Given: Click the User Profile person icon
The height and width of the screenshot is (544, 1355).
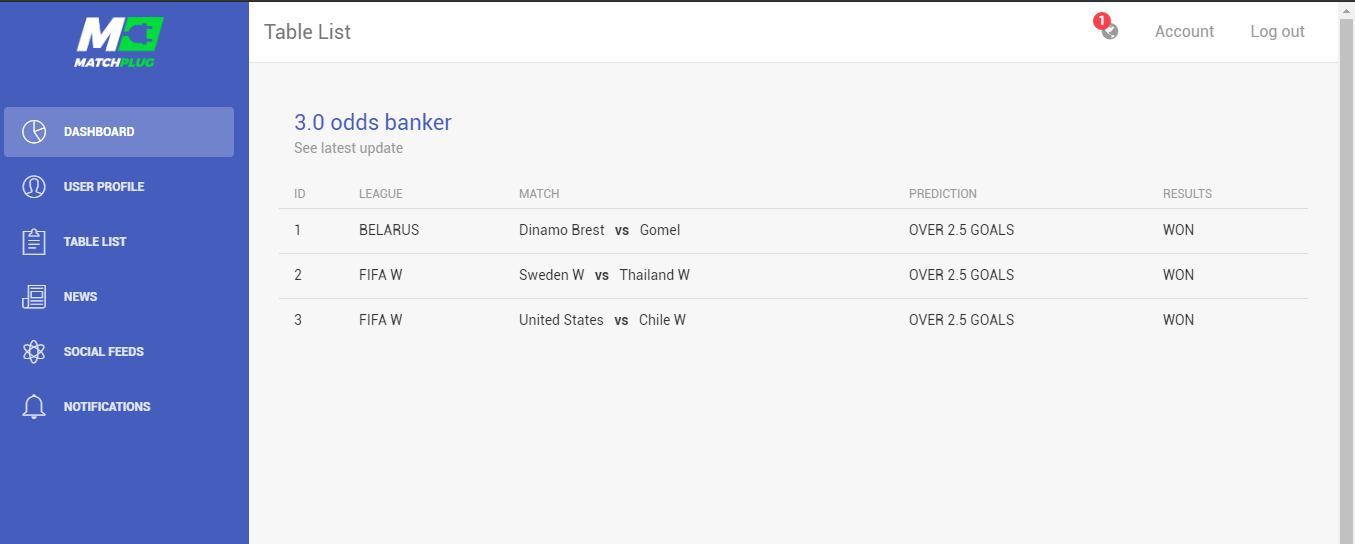Looking at the screenshot, I should point(34,187).
